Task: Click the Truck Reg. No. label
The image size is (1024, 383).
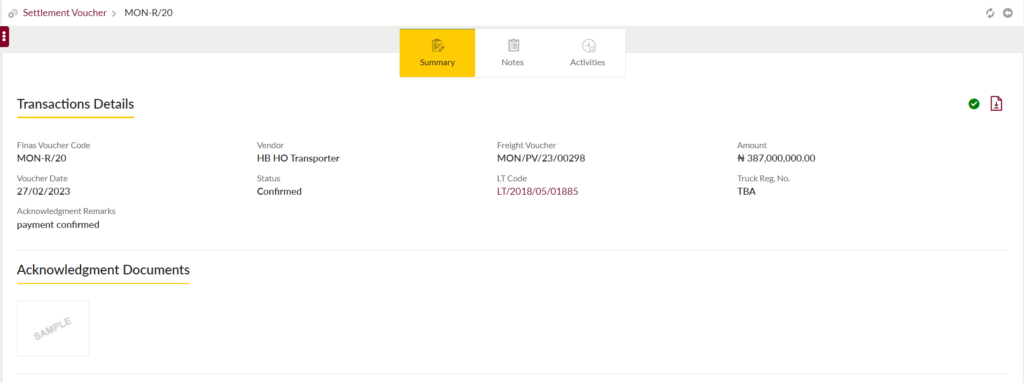Action: point(763,178)
